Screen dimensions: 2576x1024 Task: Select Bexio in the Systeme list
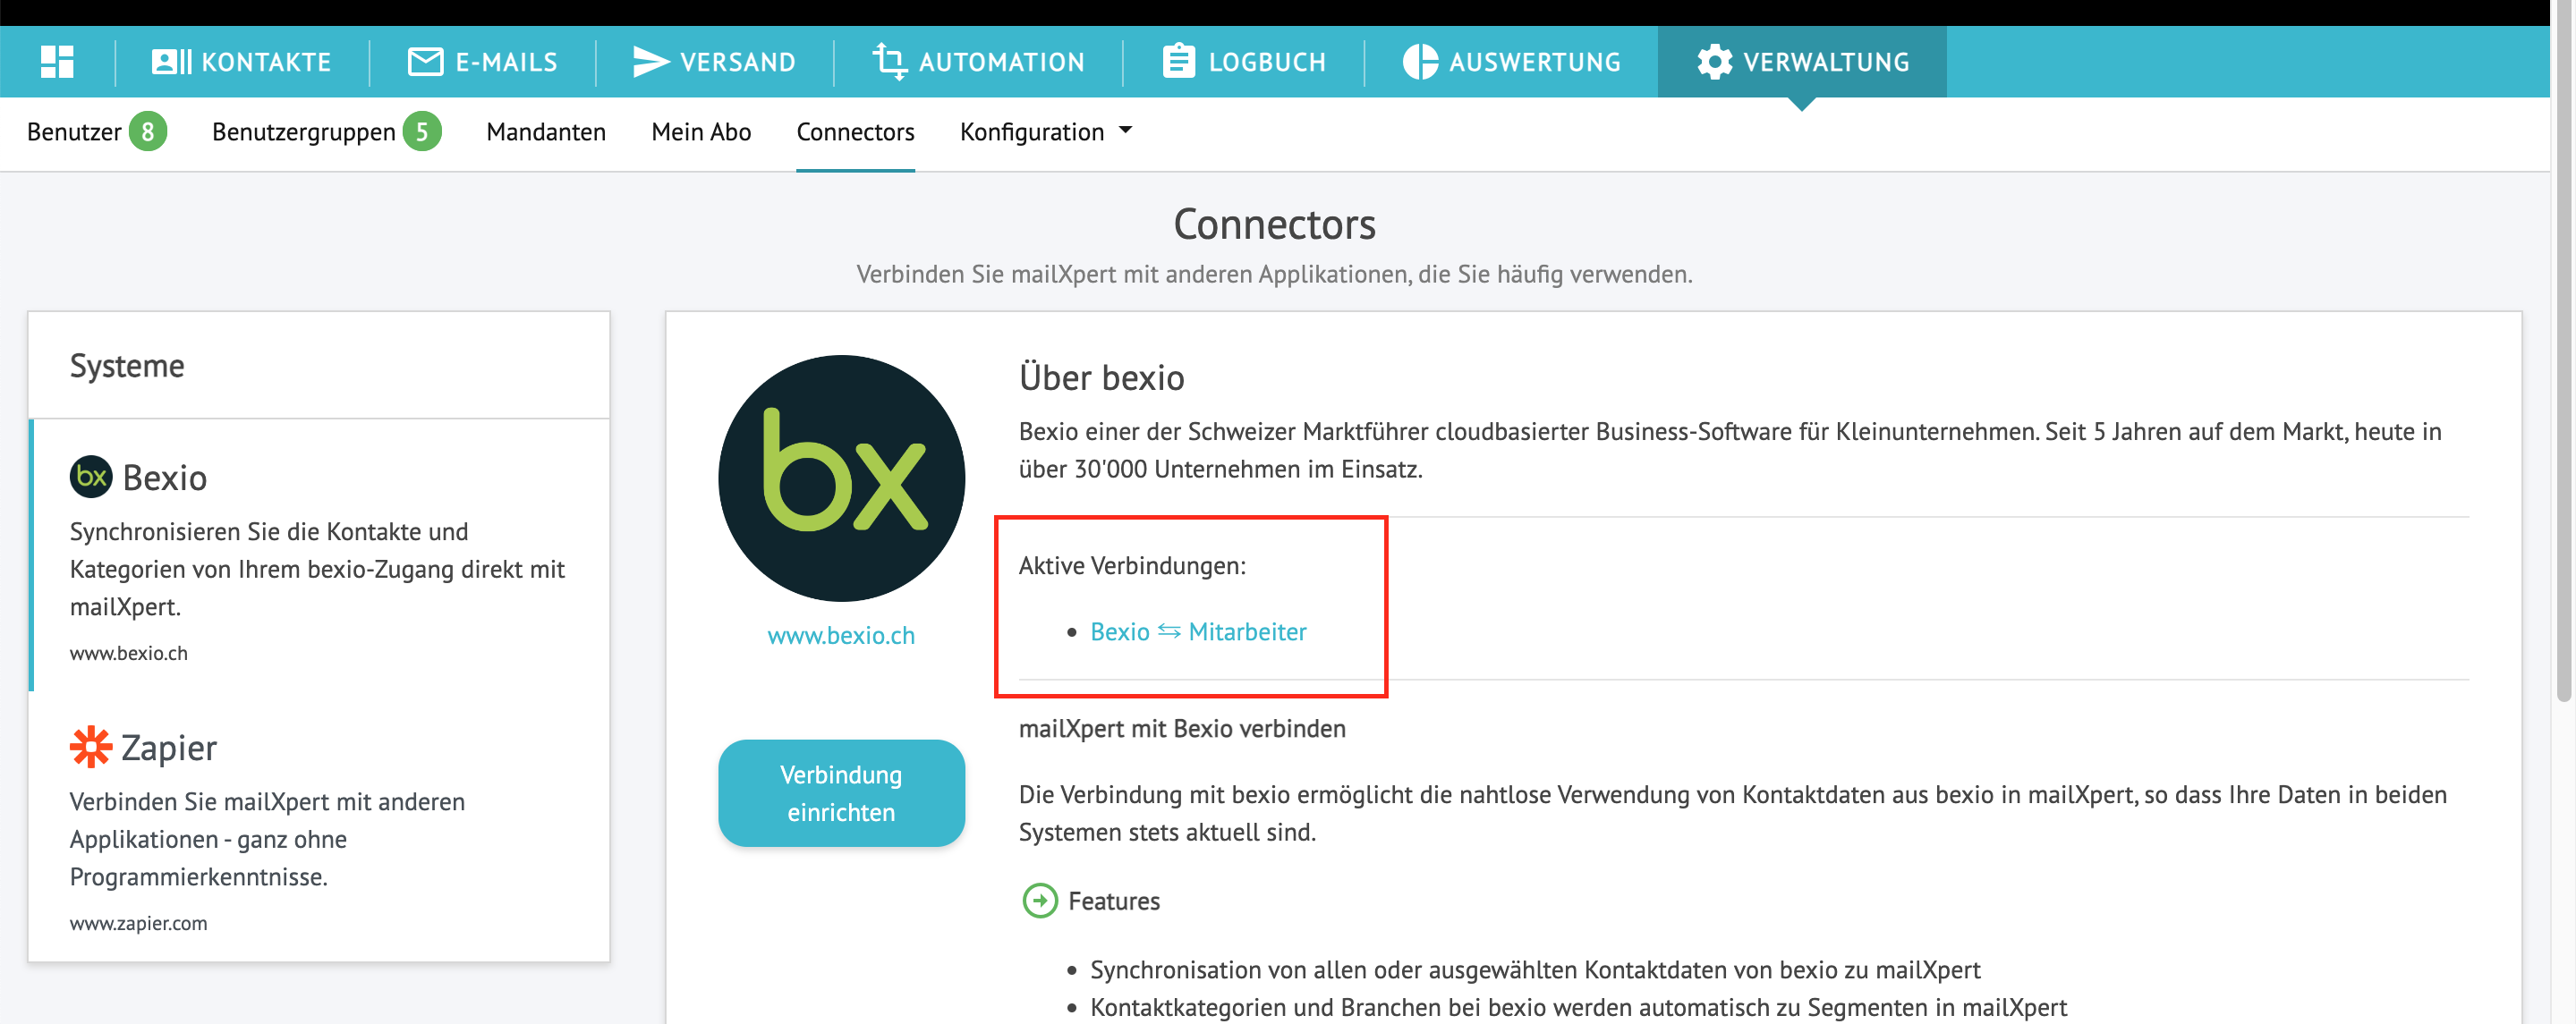[x=319, y=555]
